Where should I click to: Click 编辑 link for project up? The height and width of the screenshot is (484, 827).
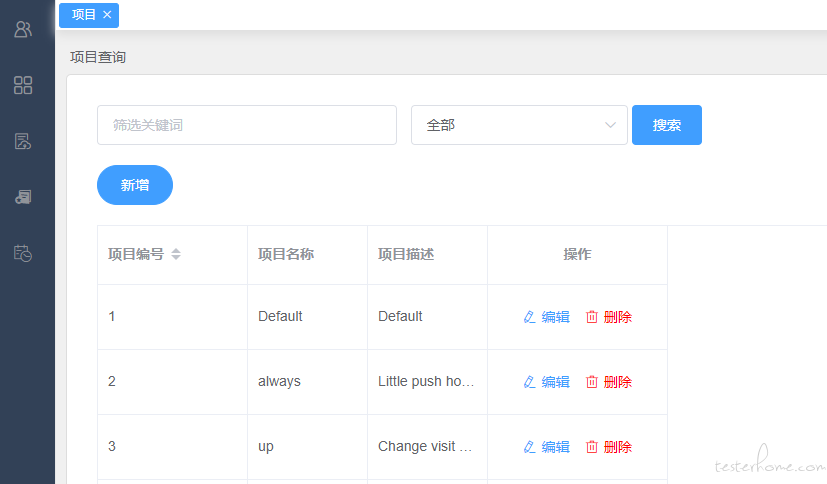coord(555,447)
